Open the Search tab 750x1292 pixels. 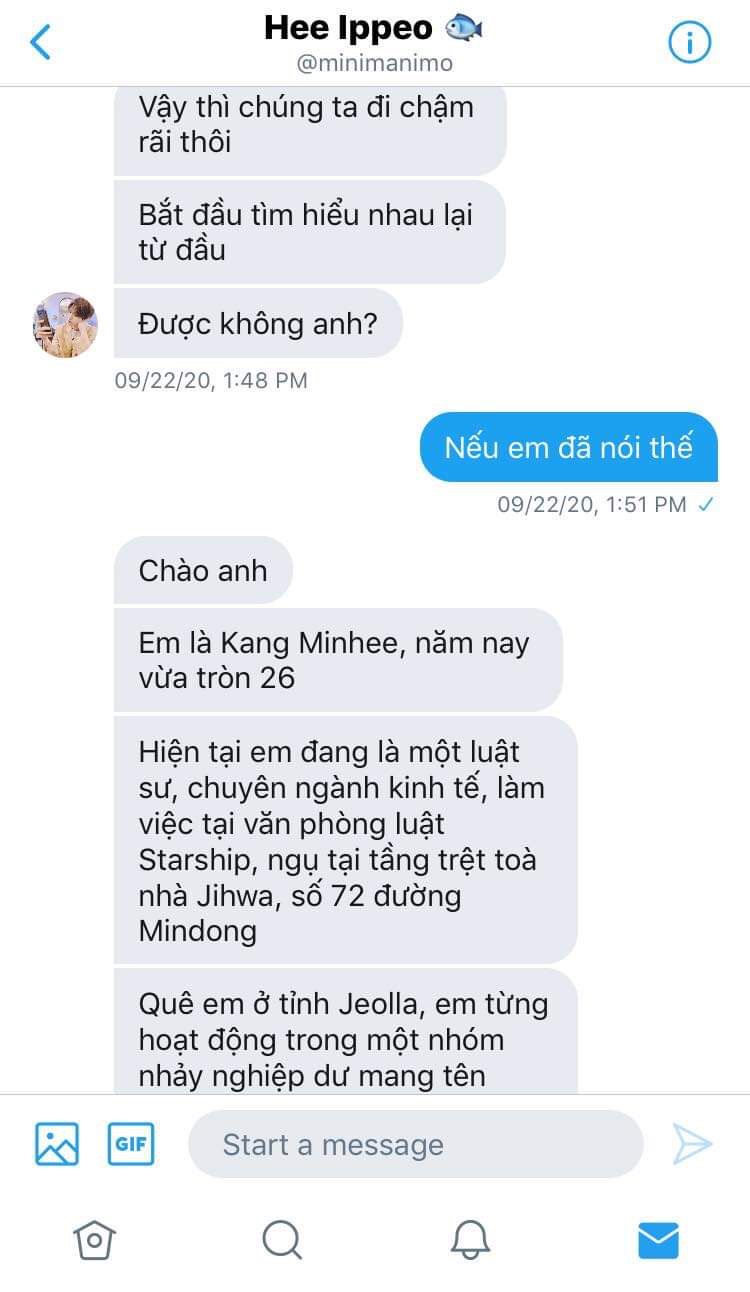(282, 1240)
